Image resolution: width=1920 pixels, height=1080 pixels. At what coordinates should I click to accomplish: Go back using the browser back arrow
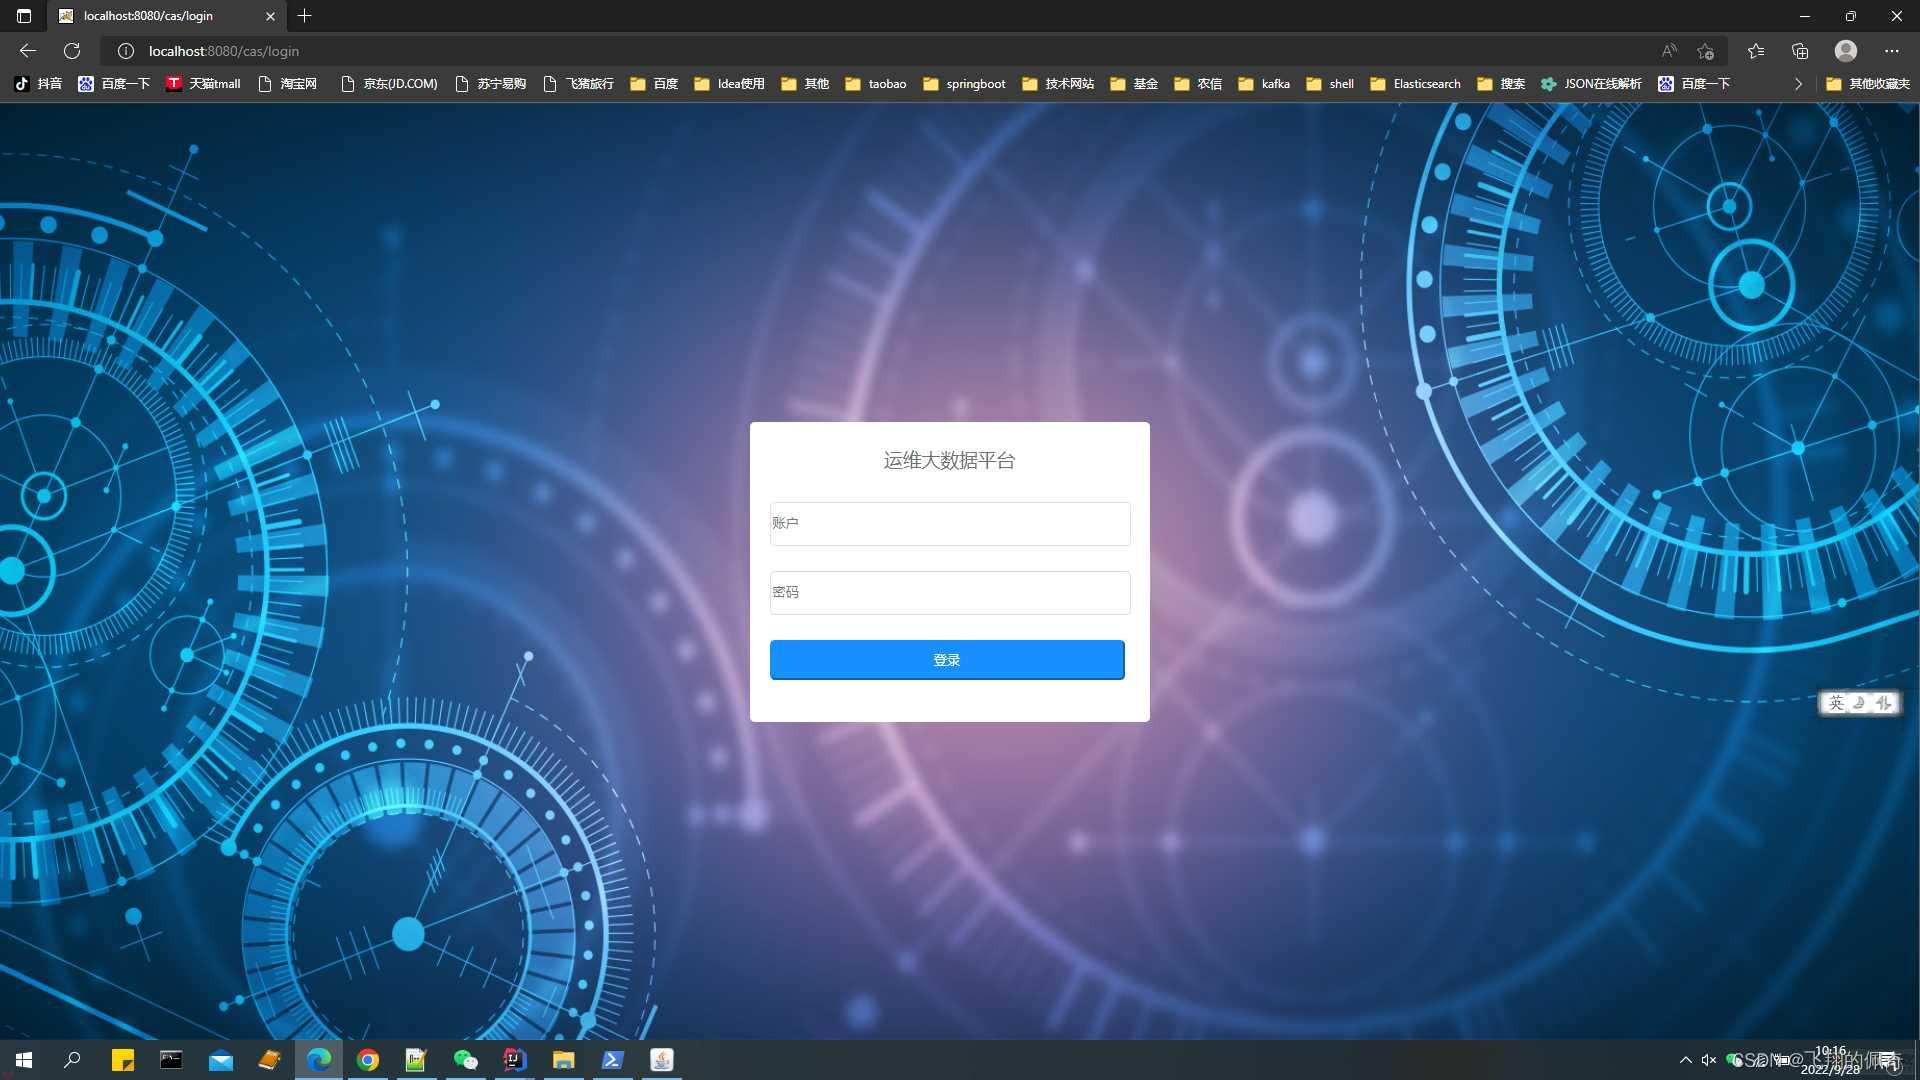click(x=28, y=51)
